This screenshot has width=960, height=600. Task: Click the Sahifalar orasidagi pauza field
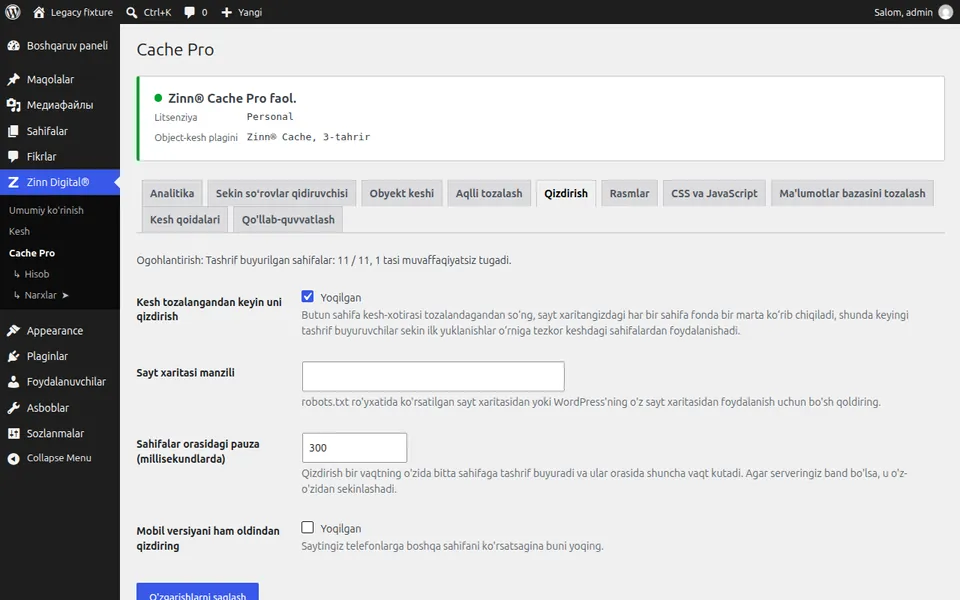click(x=354, y=448)
